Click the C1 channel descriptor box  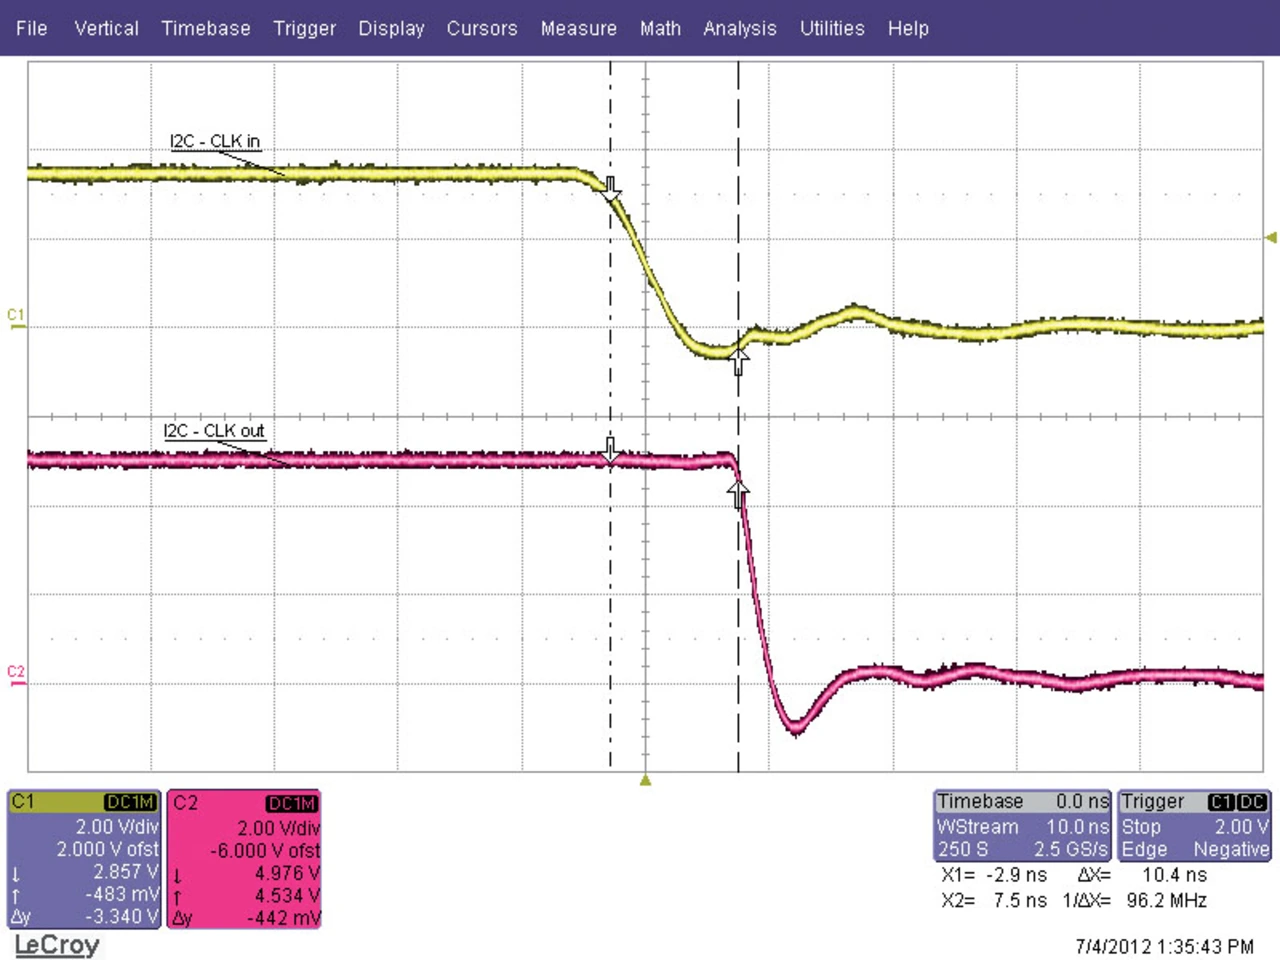(84, 859)
